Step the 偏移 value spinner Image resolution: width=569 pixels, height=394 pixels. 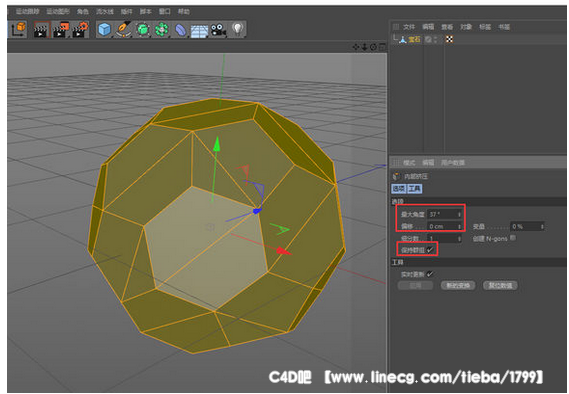(x=459, y=226)
